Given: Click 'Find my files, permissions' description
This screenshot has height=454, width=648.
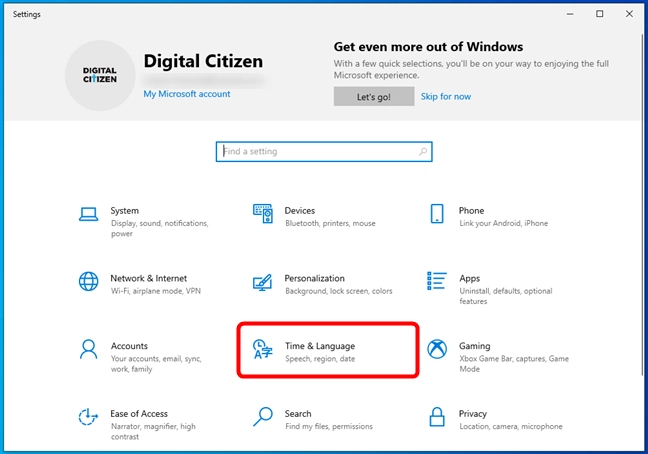Looking at the screenshot, I should point(329,427).
